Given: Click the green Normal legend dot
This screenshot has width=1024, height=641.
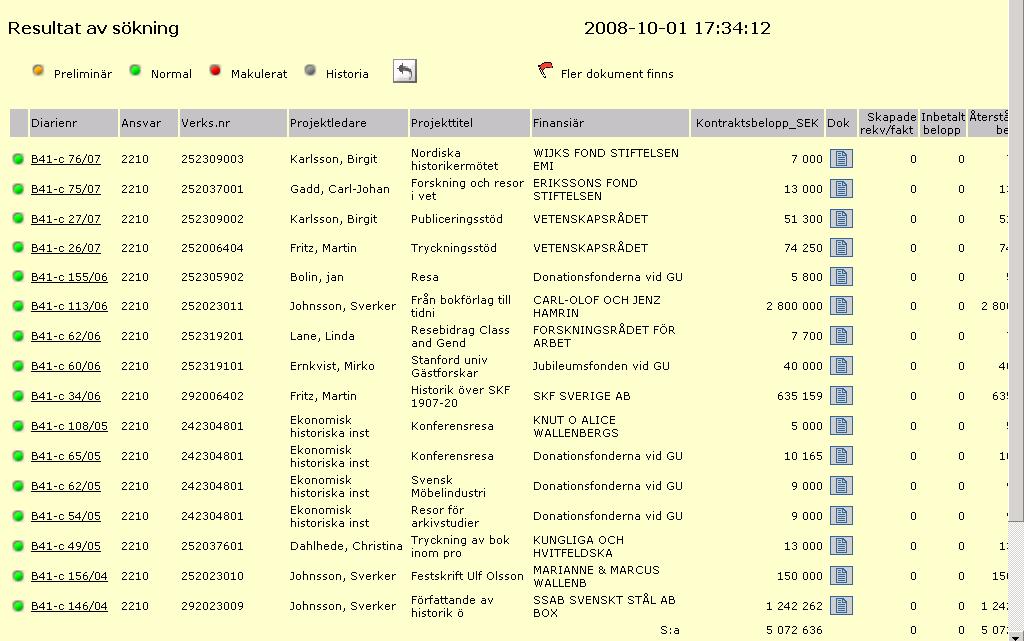Looking at the screenshot, I should 135,70.
